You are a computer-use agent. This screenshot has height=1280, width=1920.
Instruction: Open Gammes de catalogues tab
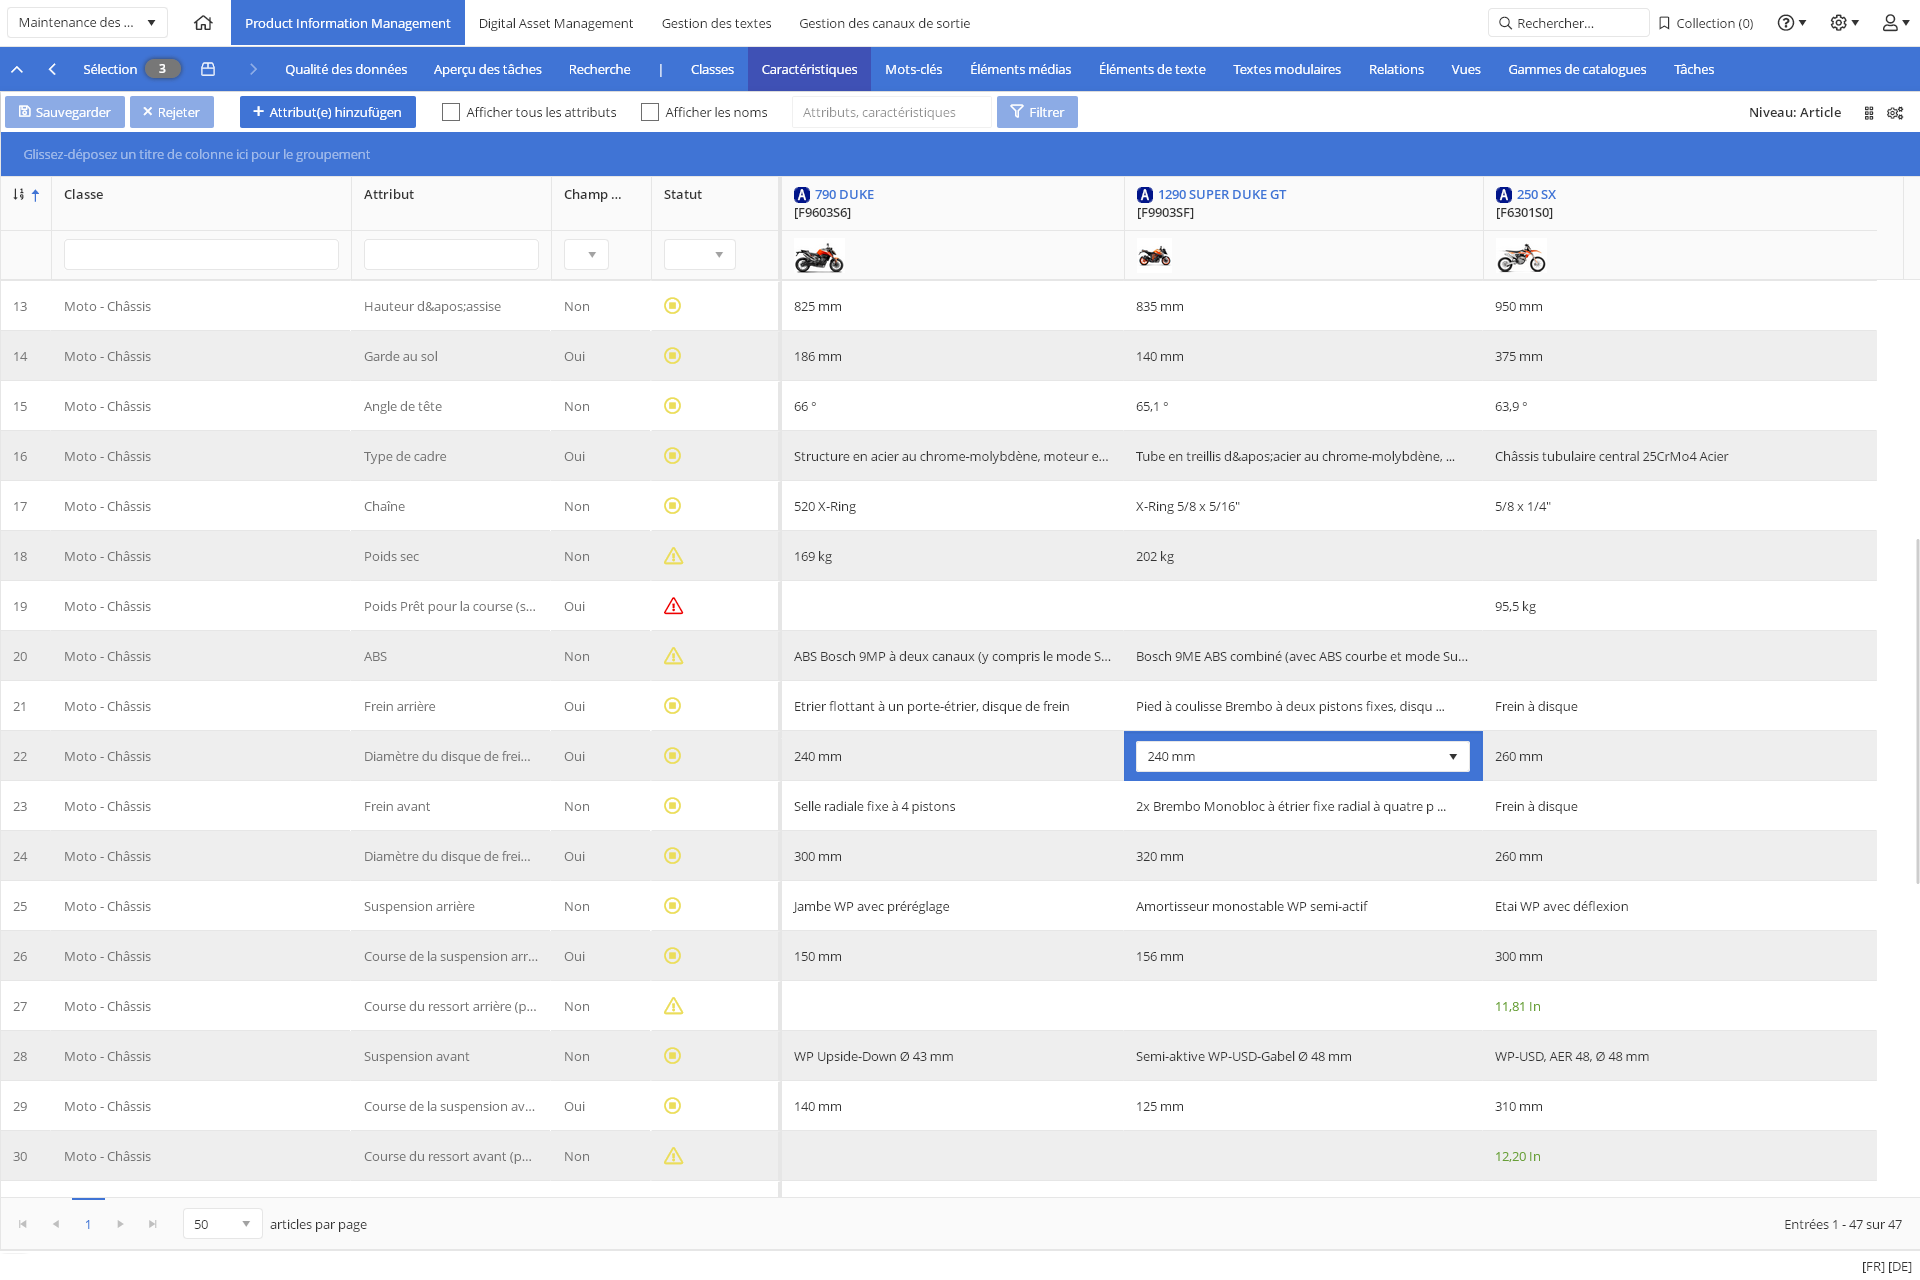point(1577,69)
